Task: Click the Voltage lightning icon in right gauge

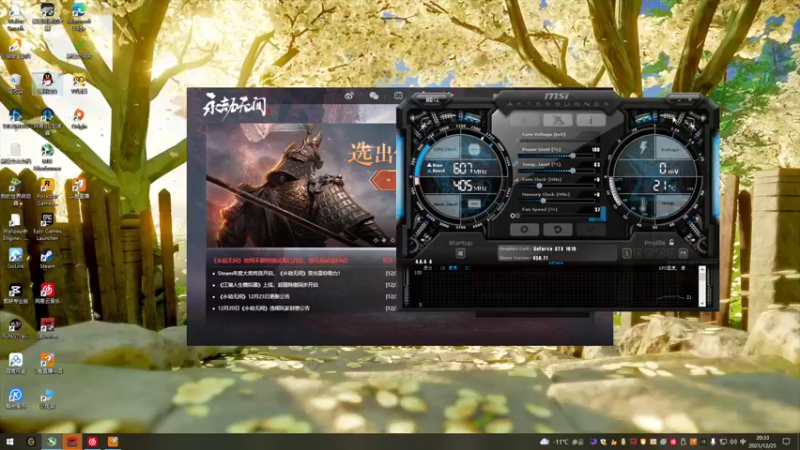Action: tap(643, 148)
